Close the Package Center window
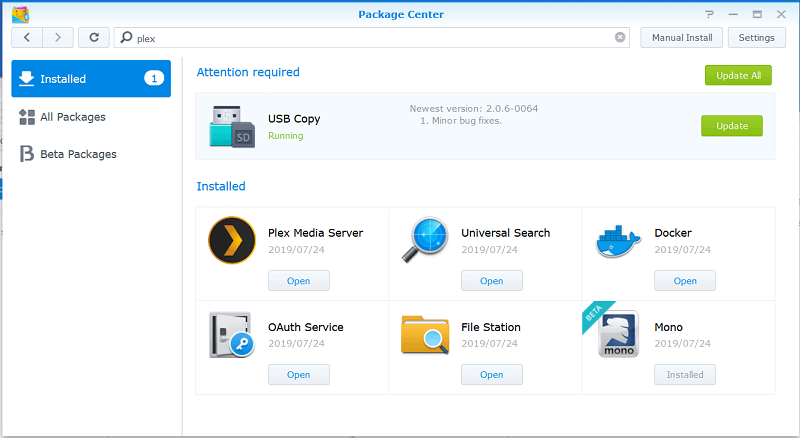Image resolution: width=800 pixels, height=438 pixels. (781, 14)
